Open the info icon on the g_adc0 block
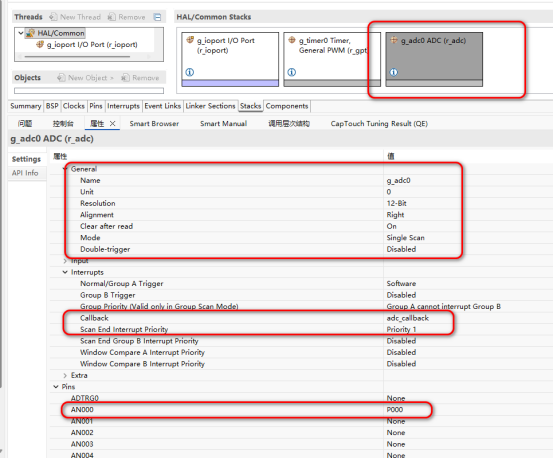 tap(394, 72)
